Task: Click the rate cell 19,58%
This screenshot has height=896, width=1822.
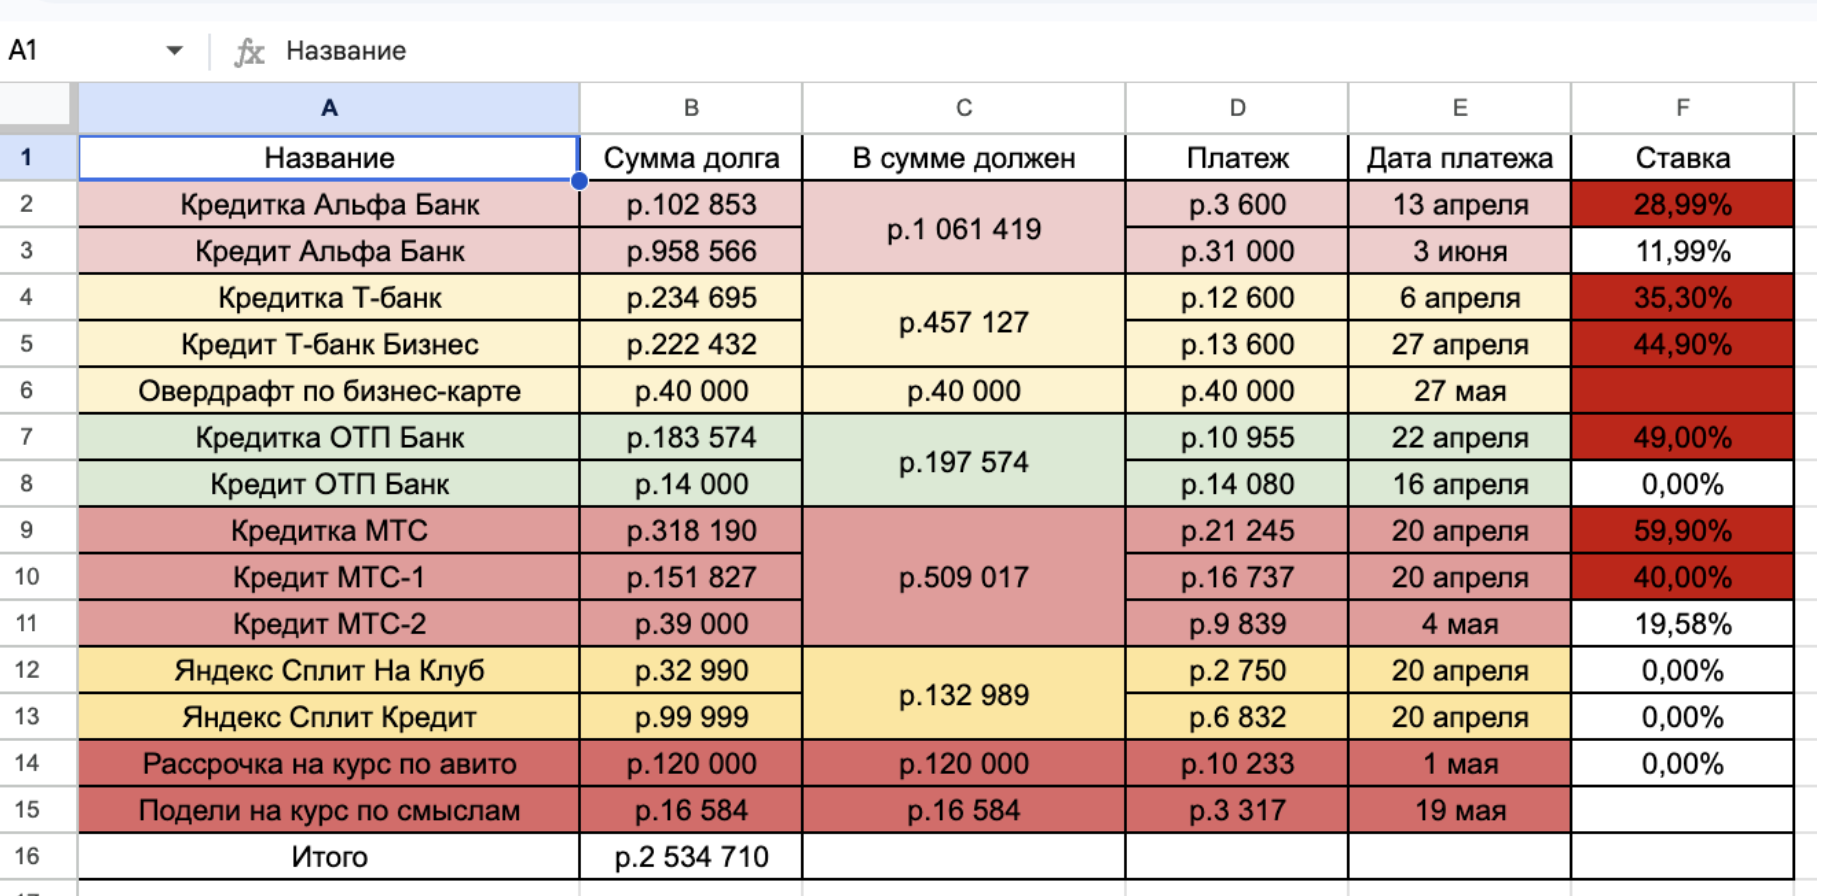Action: (x=1683, y=623)
